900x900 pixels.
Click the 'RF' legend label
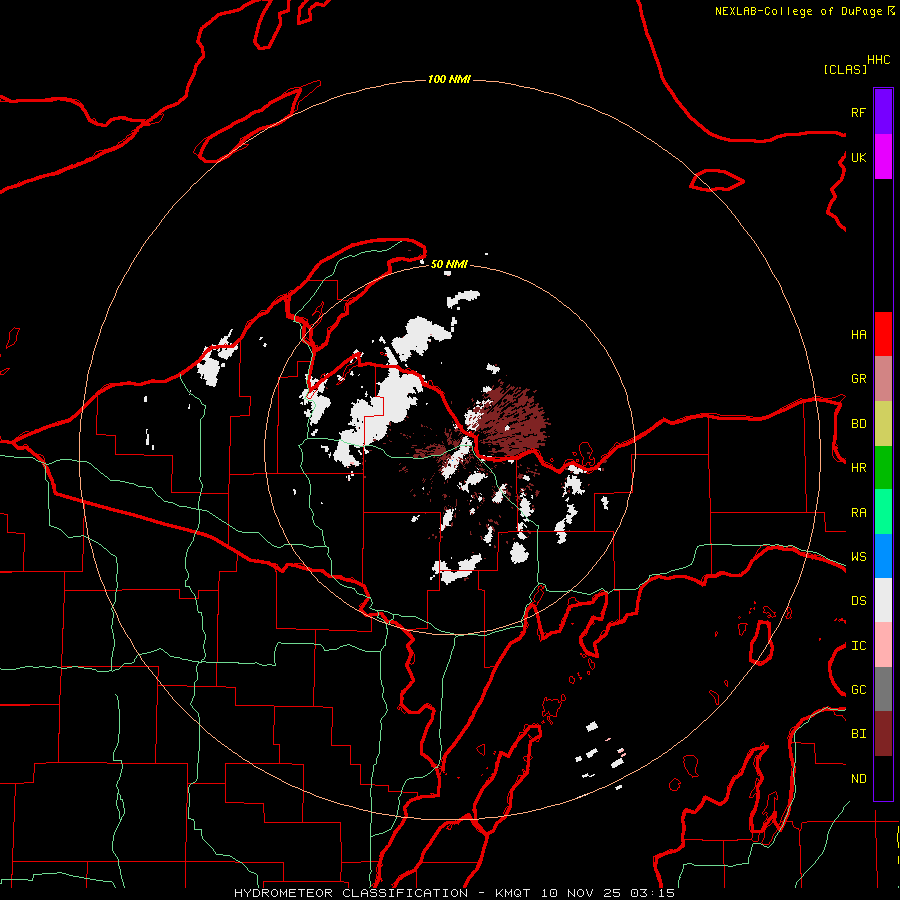pyautogui.click(x=858, y=112)
